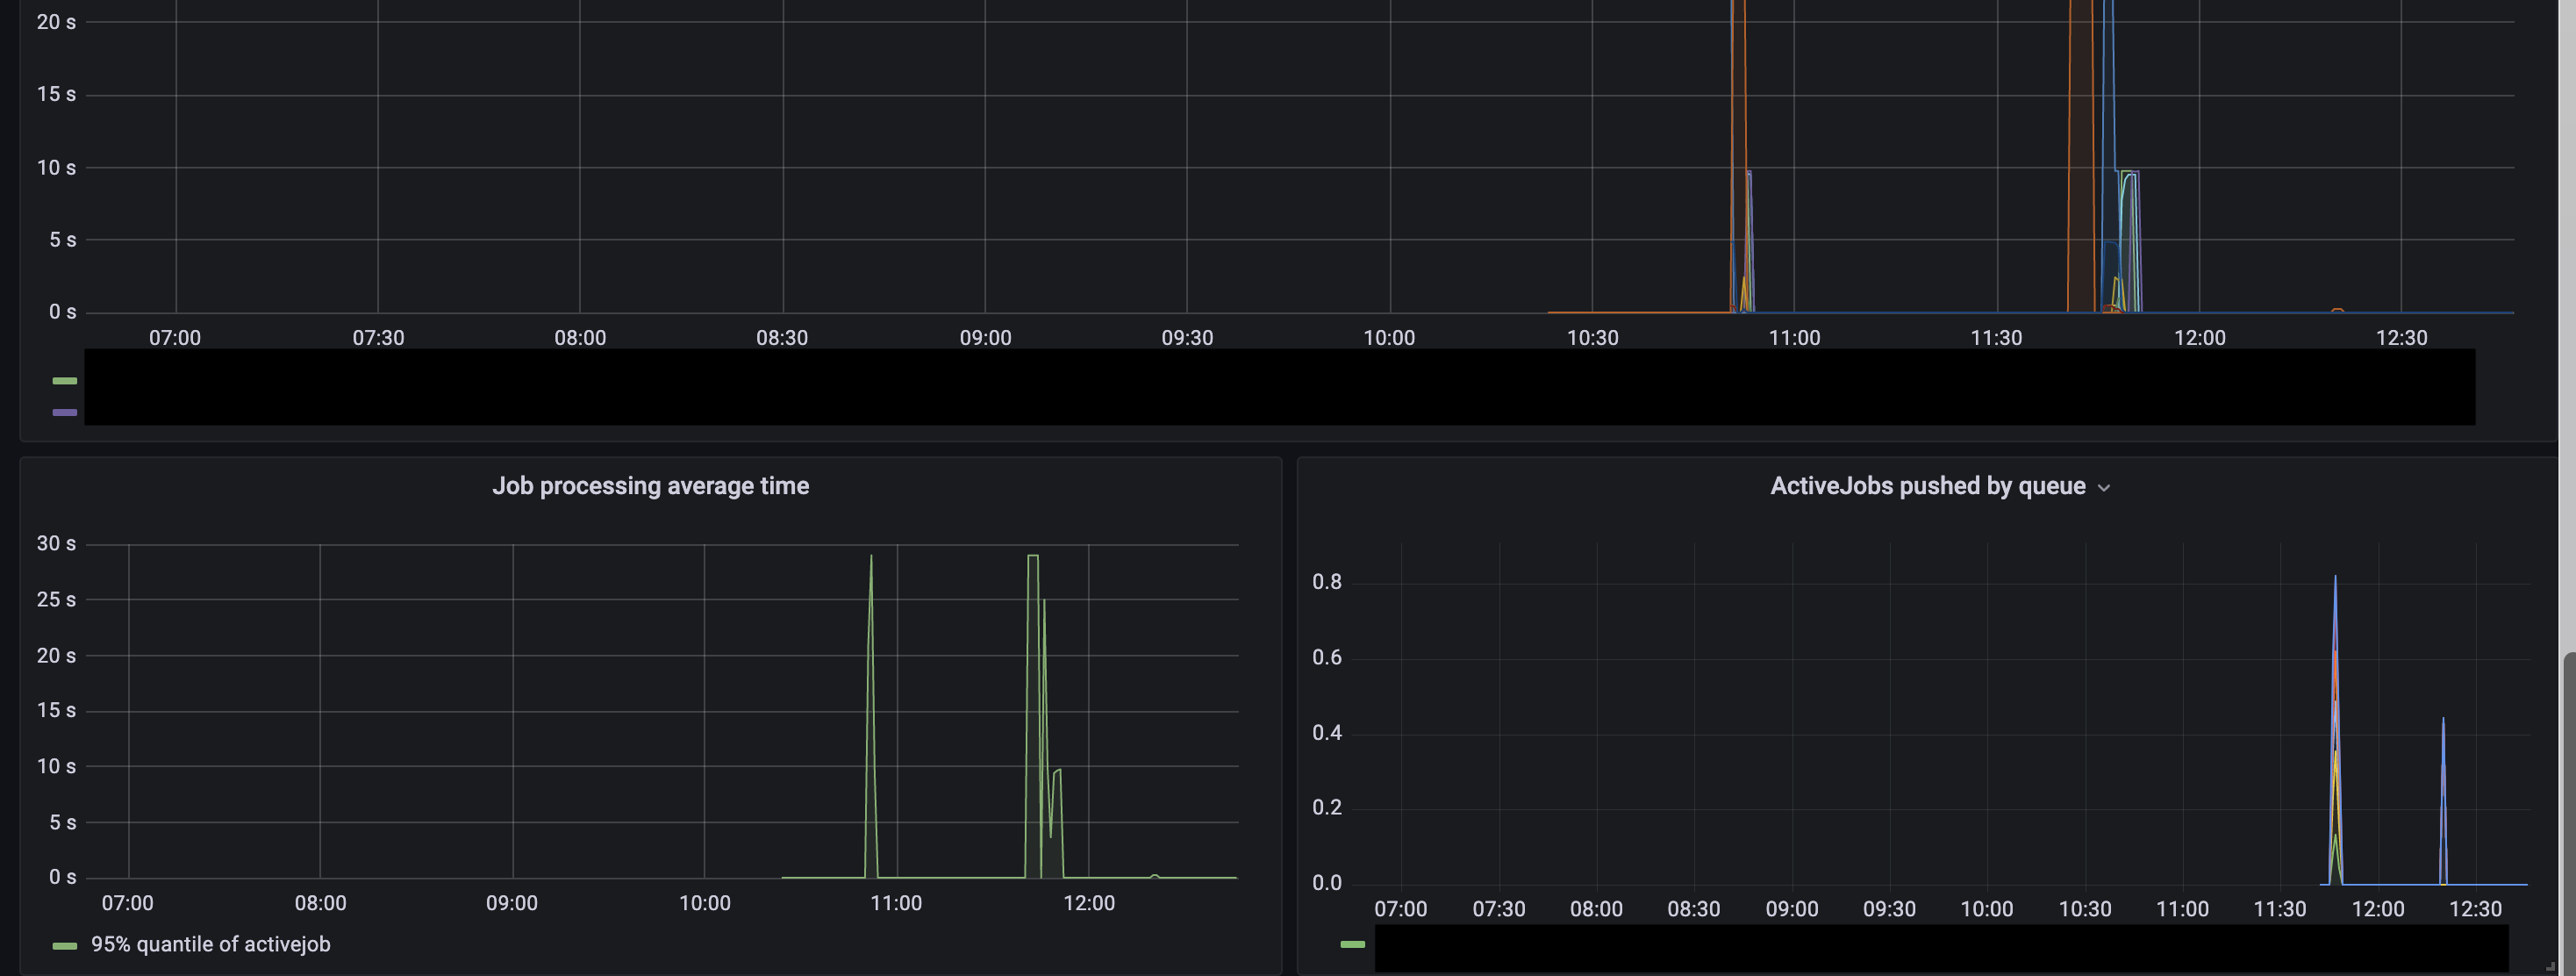The height and width of the screenshot is (976, 2576).
Task: Click green swatch beside 95% quantile legend
Action: click(65, 945)
